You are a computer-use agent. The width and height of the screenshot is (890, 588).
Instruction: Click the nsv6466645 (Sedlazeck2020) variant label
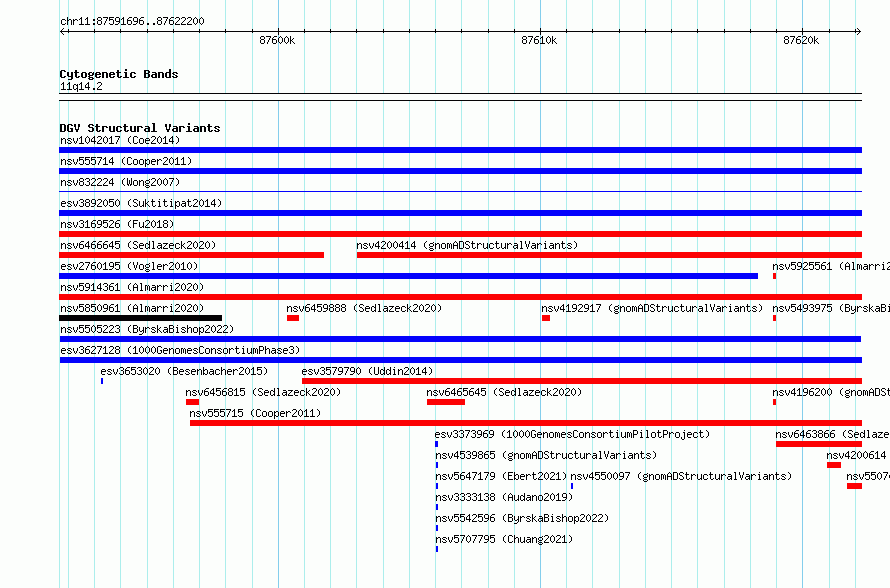click(138, 245)
